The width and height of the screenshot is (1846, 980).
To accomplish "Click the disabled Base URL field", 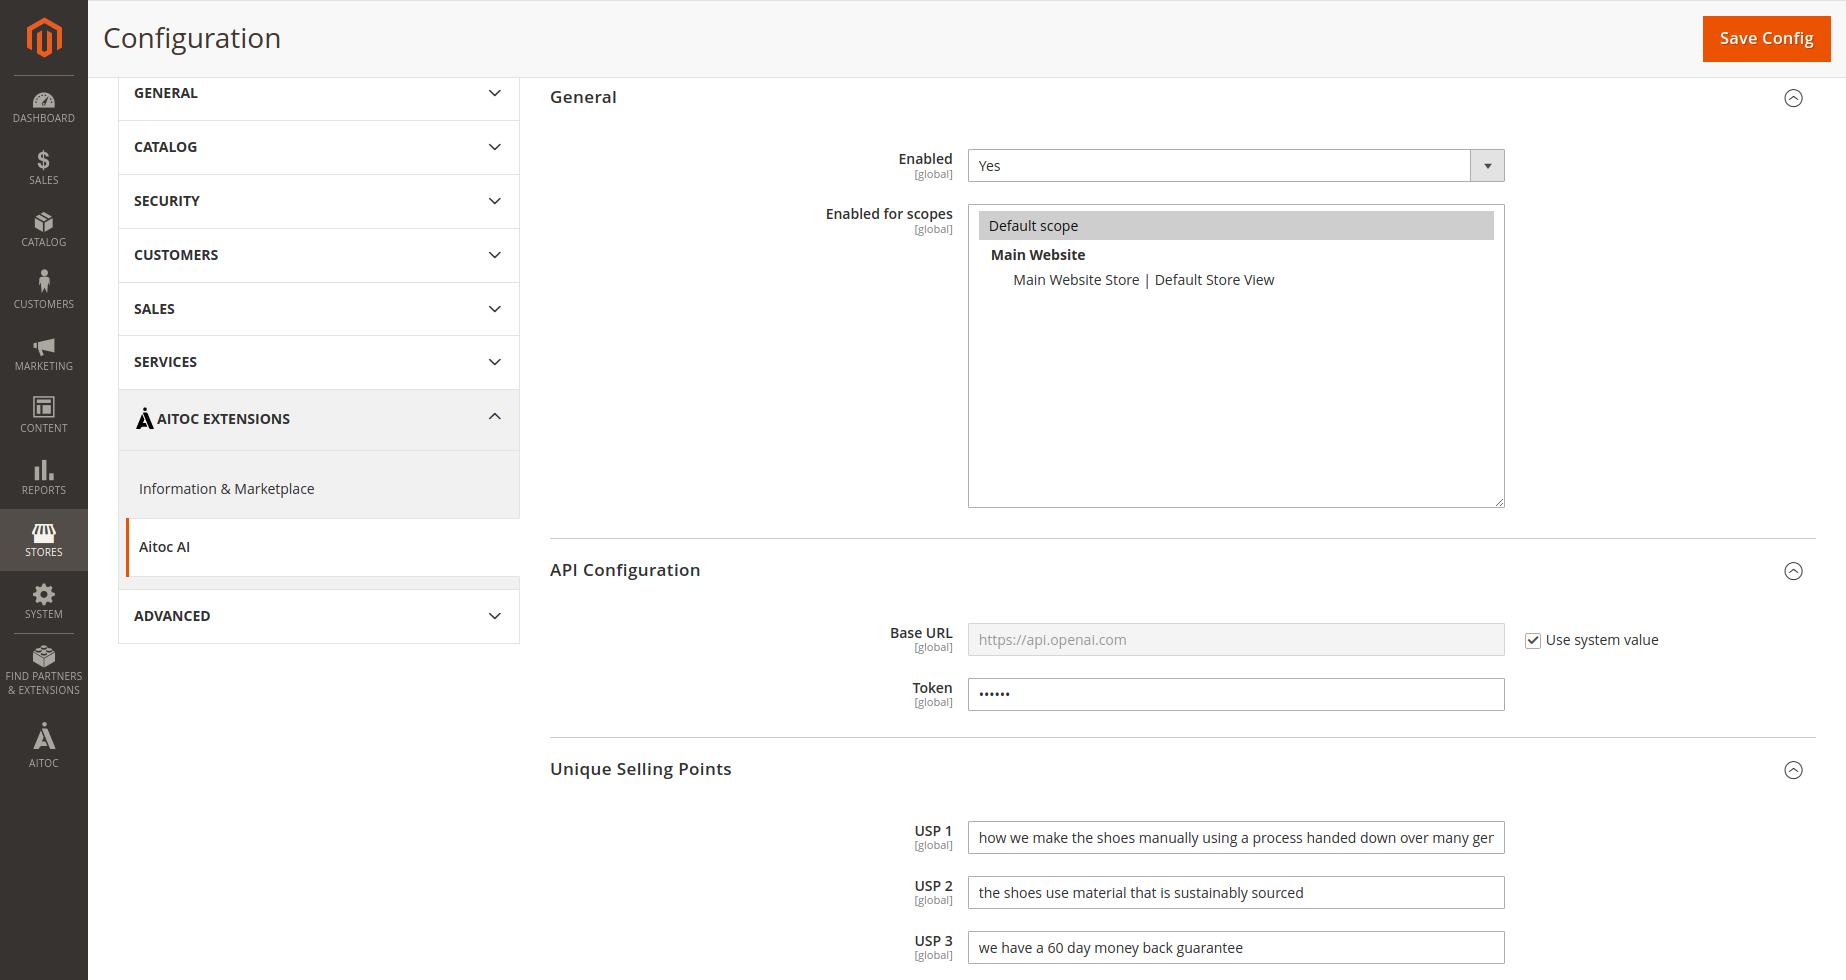I will [1236, 640].
